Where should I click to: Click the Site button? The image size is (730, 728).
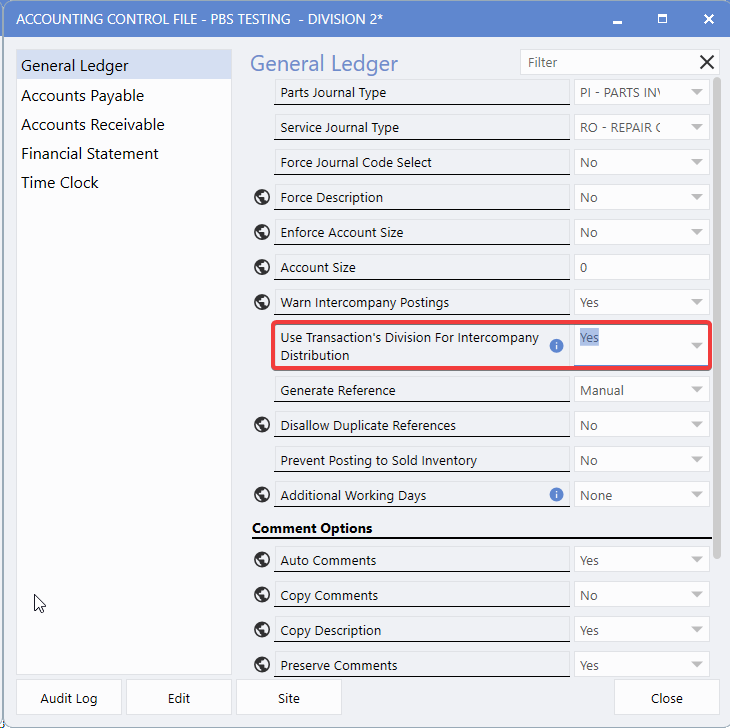tap(288, 698)
